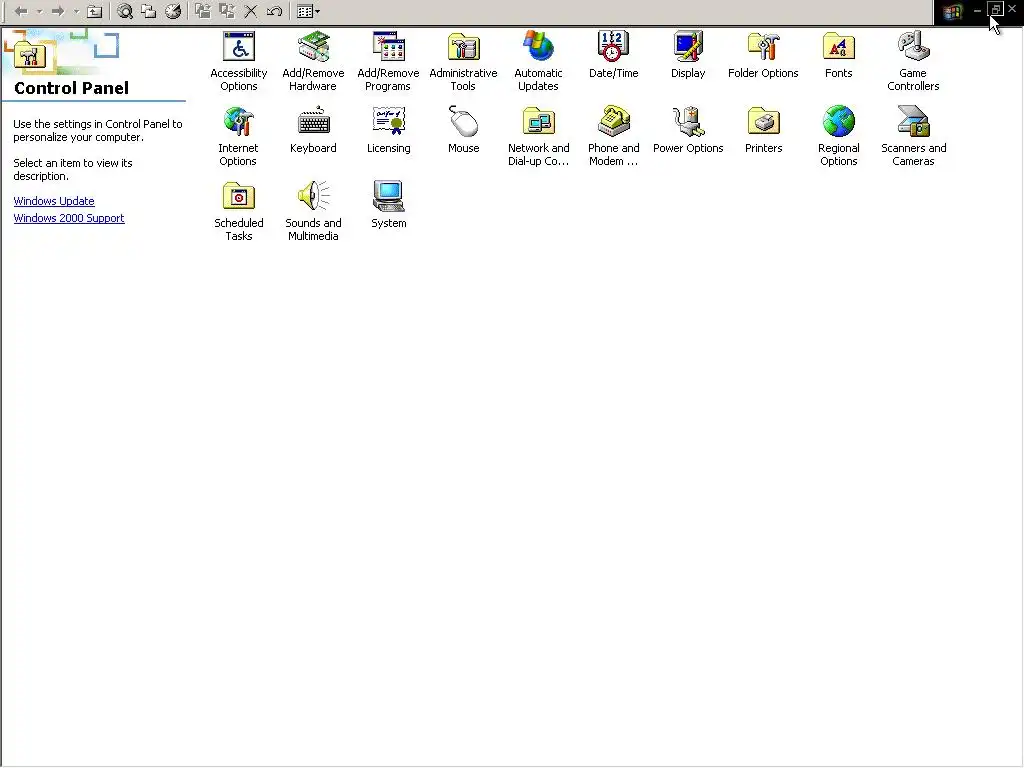
Task: Open Internet Options
Action: (x=238, y=136)
